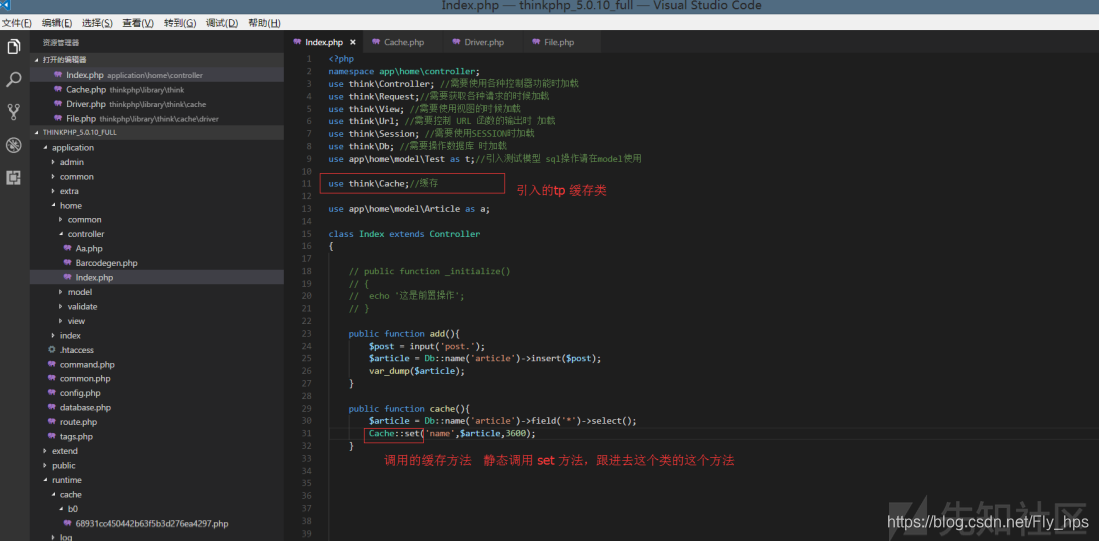
Task: Open command.php file
Action: coord(87,364)
